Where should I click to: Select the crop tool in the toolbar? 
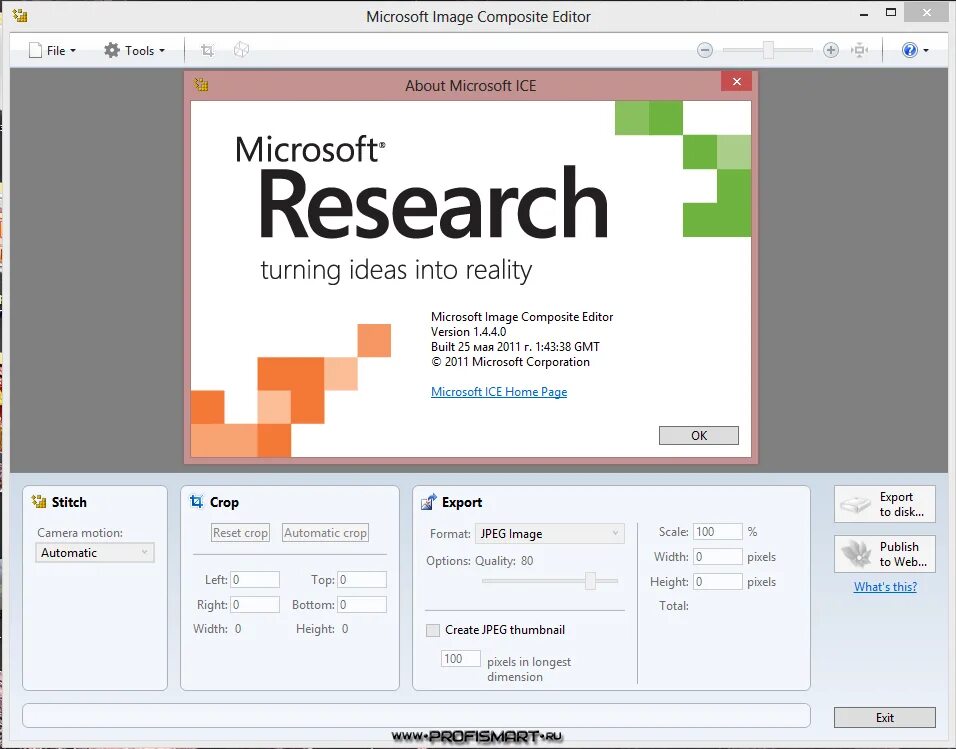click(x=207, y=50)
